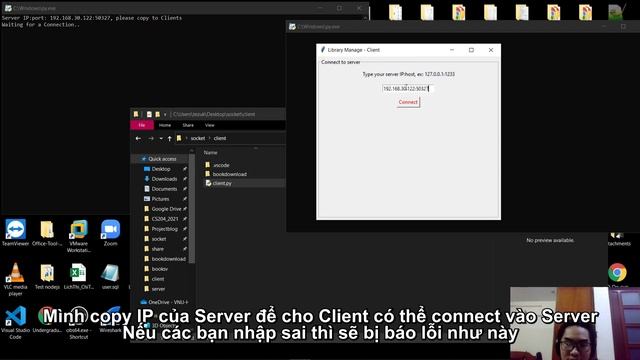Open Documents in Quick access
Image resolution: width=640 pixels, height=360 pixels.
pos(164,189)
